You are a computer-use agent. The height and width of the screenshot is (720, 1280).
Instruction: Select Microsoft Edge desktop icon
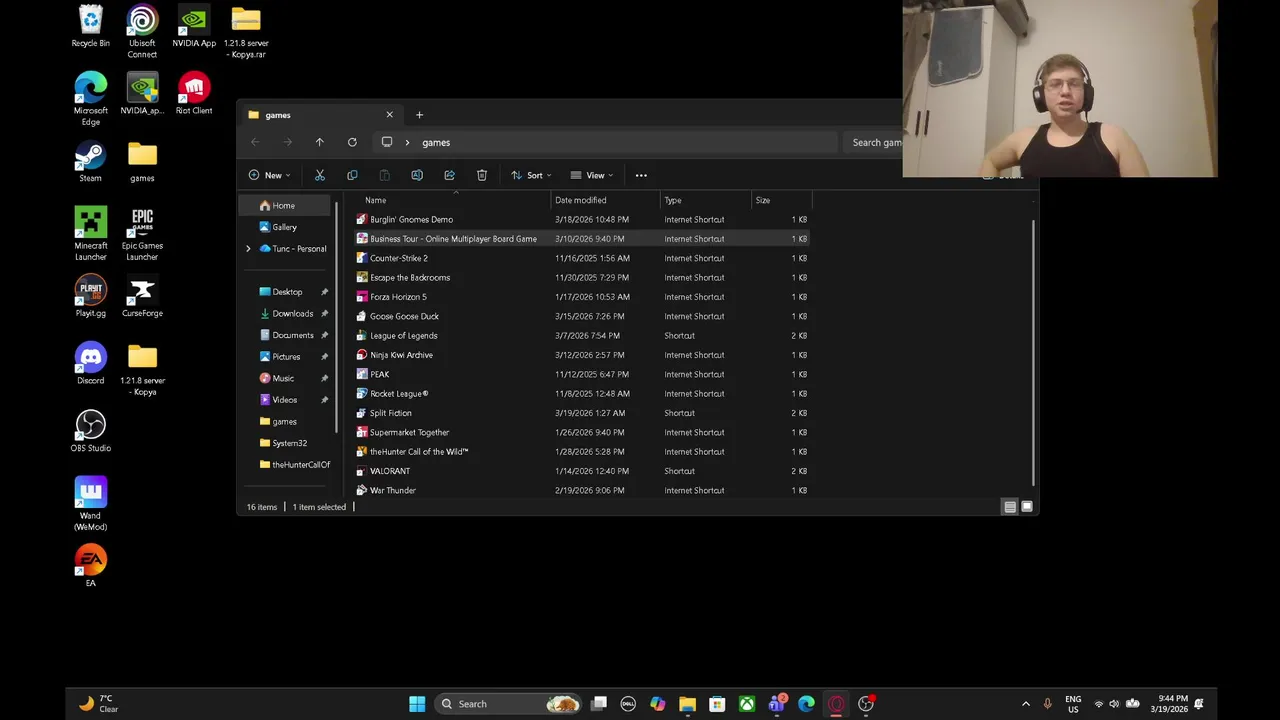point(90,99)
